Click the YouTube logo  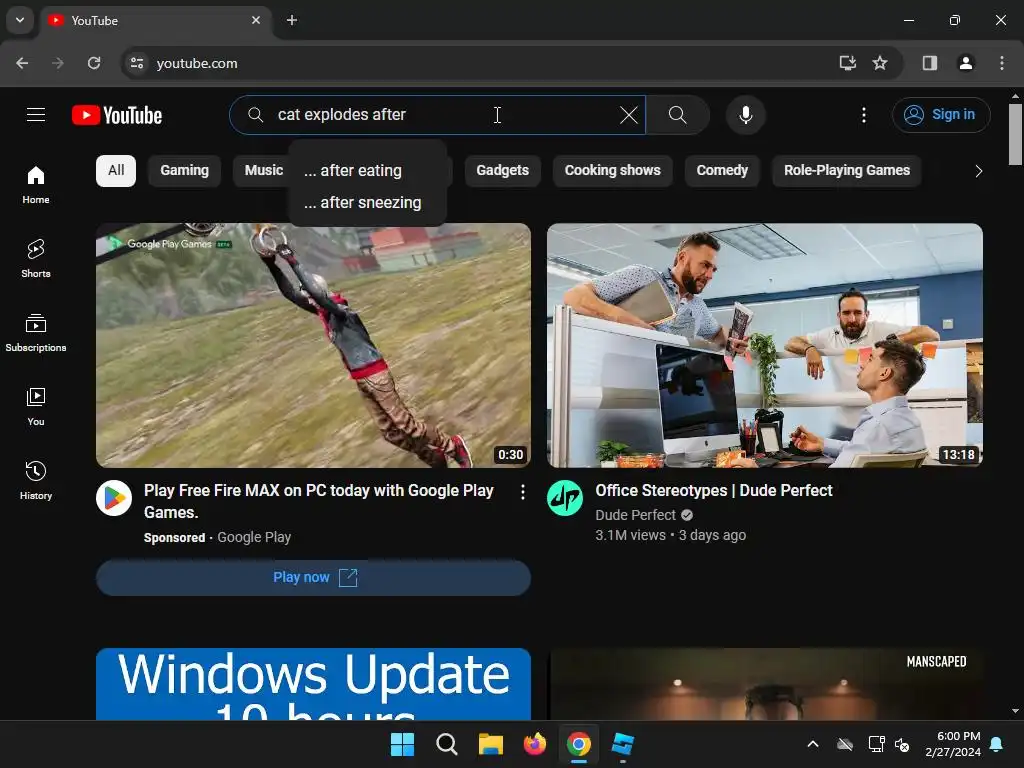coord(117,115)
